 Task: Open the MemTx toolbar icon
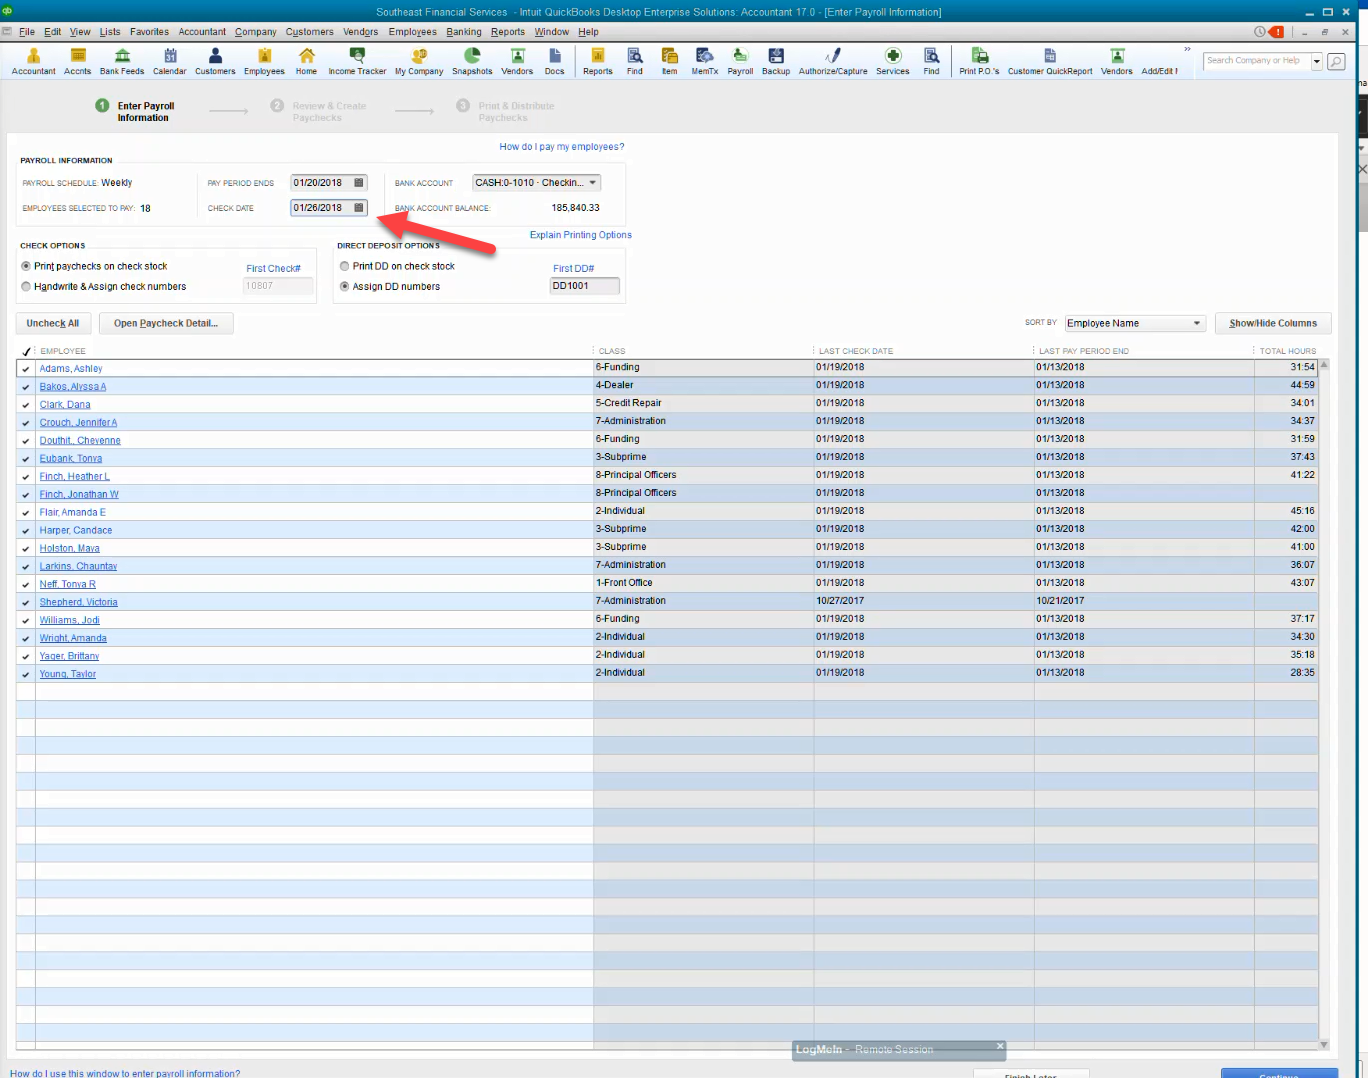[704, 61]
